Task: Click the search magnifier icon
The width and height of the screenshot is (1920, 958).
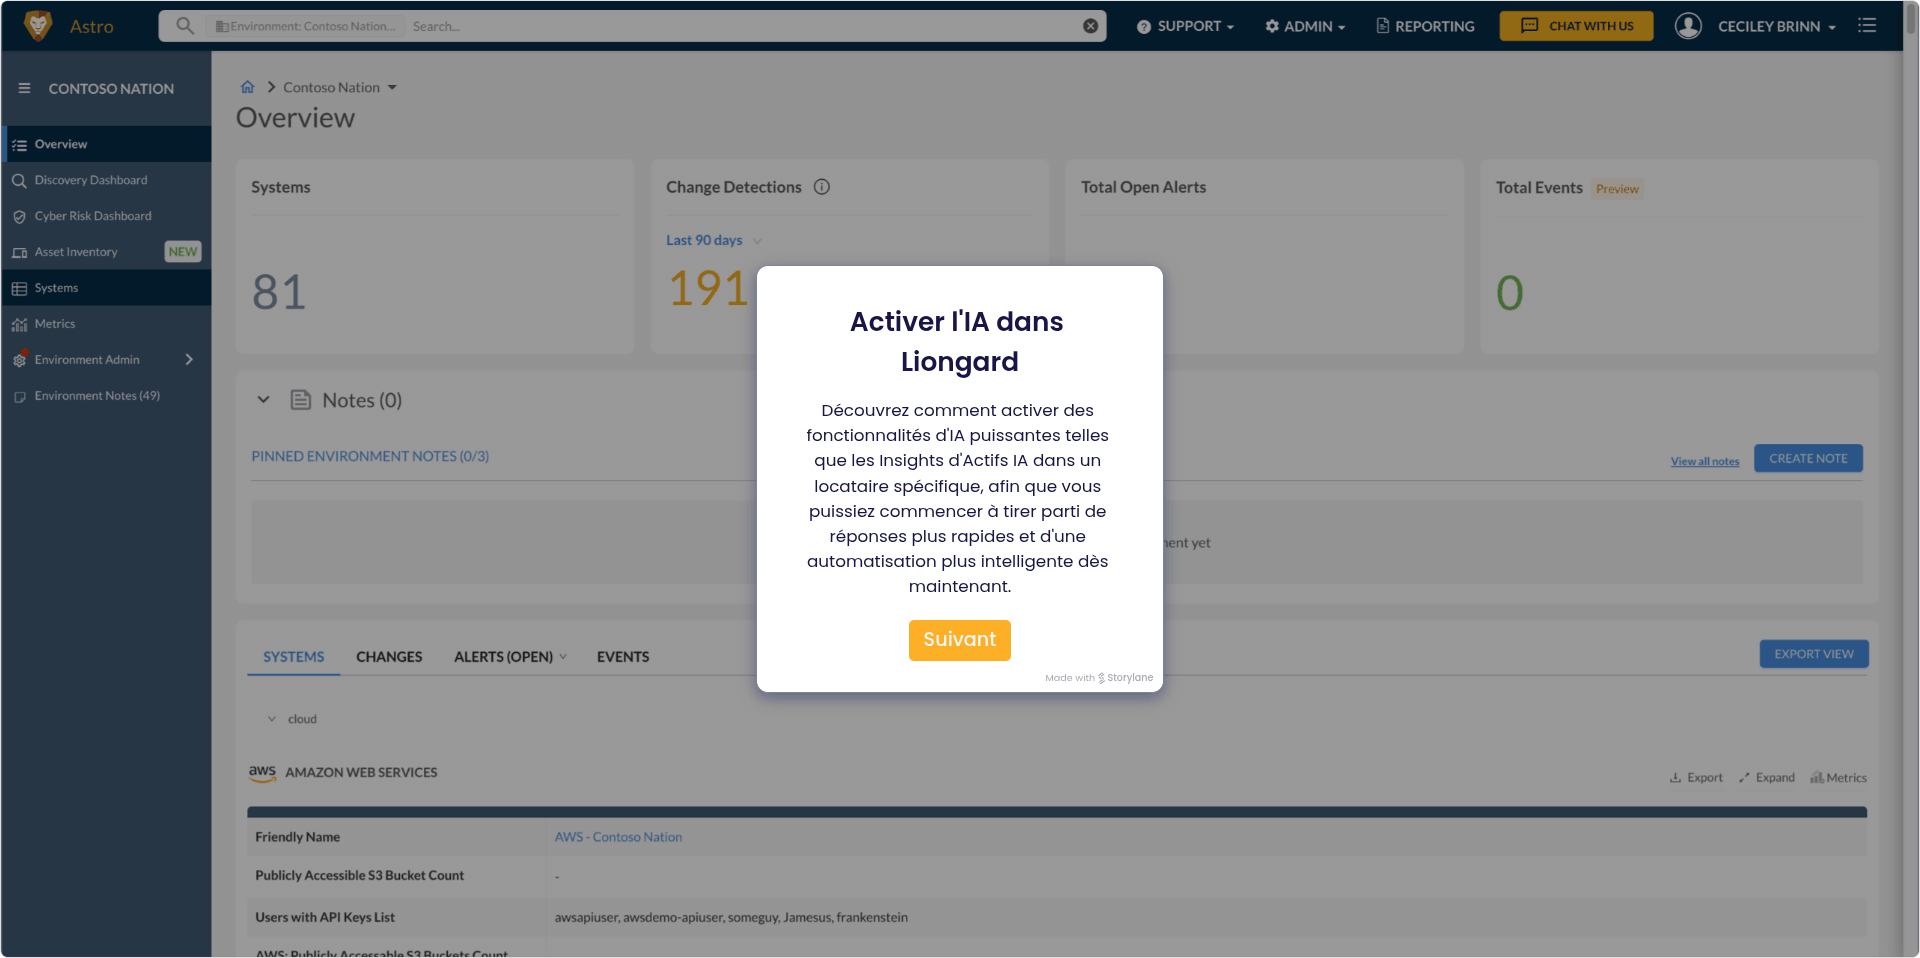Action: (x=185, y=26)
